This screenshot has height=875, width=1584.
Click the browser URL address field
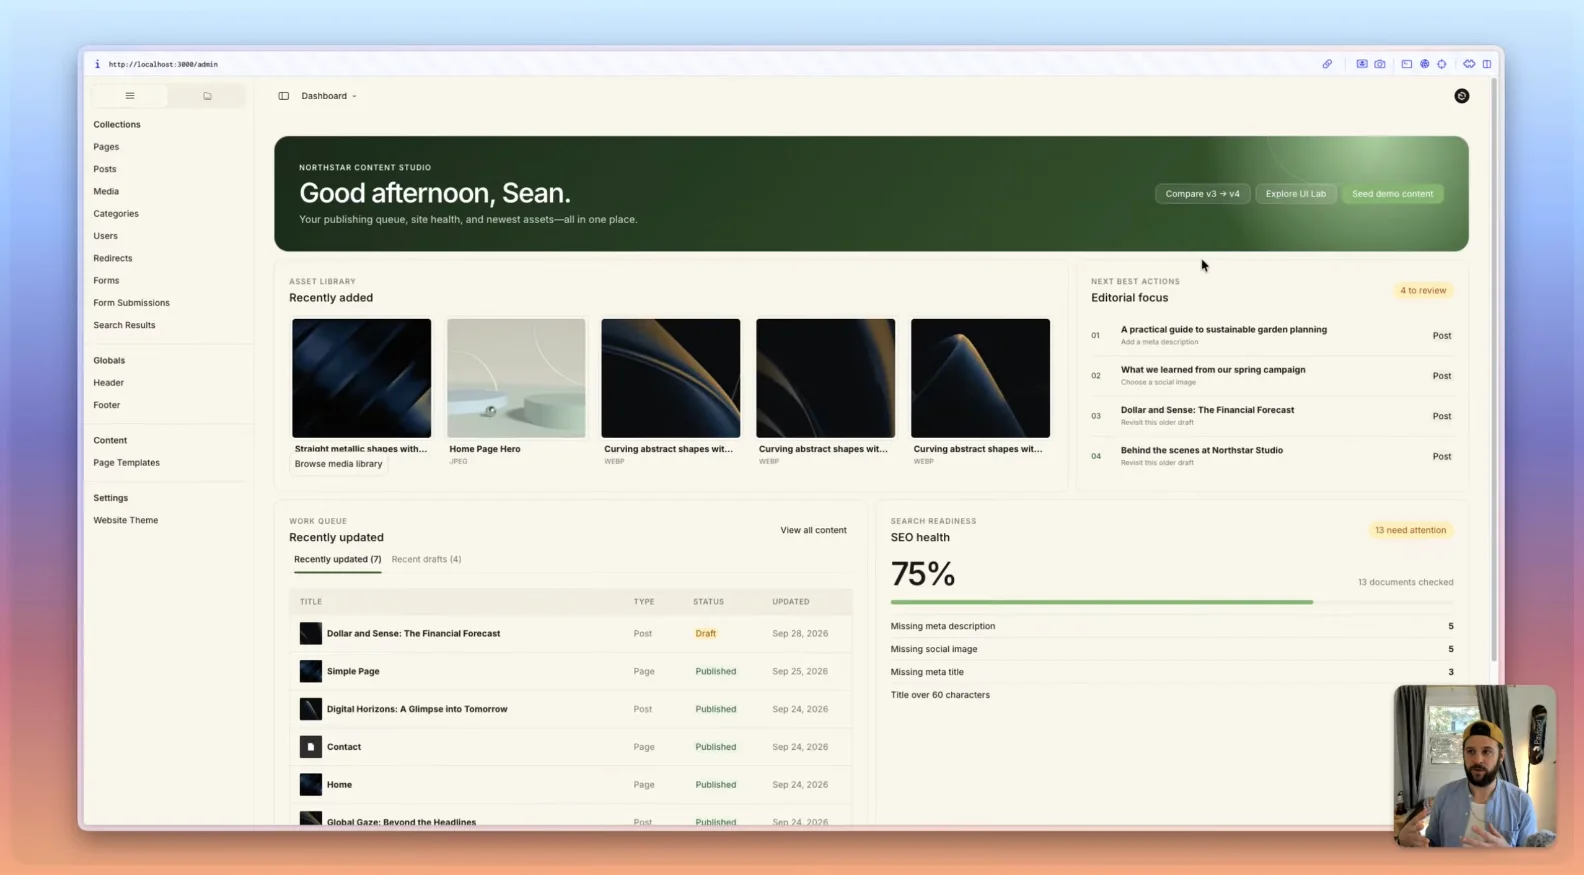(x=163, y=64)
